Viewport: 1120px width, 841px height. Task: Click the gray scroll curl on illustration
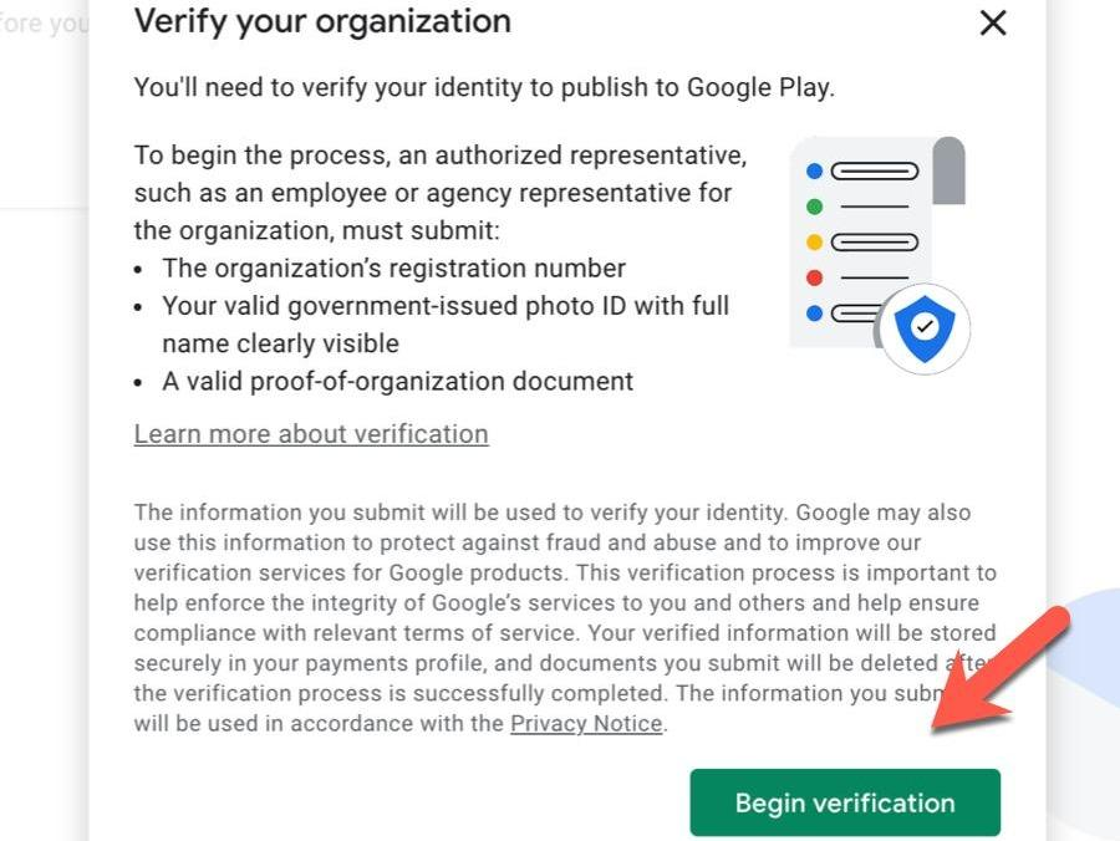point(949,170)
